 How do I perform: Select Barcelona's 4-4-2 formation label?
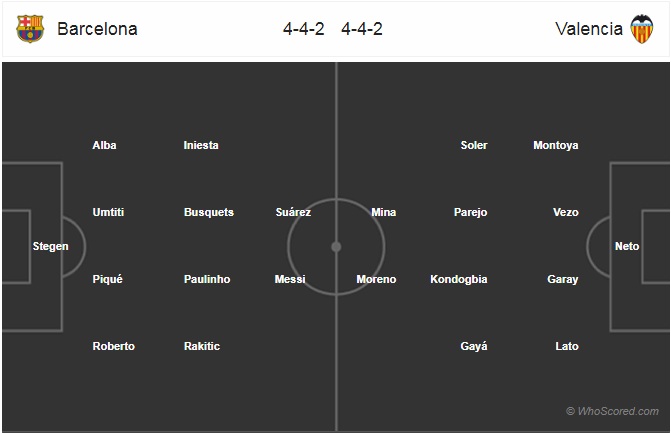[x=303, y=29]
